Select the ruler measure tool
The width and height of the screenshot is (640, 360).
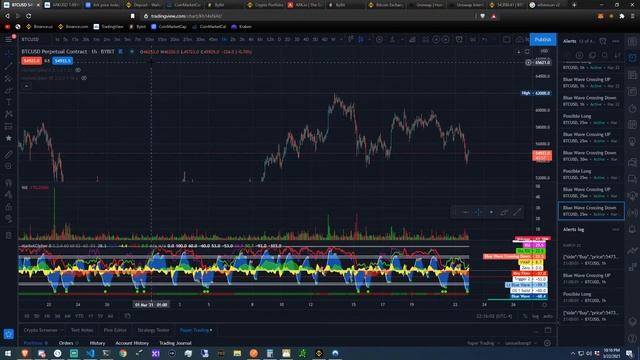point(9,154)
